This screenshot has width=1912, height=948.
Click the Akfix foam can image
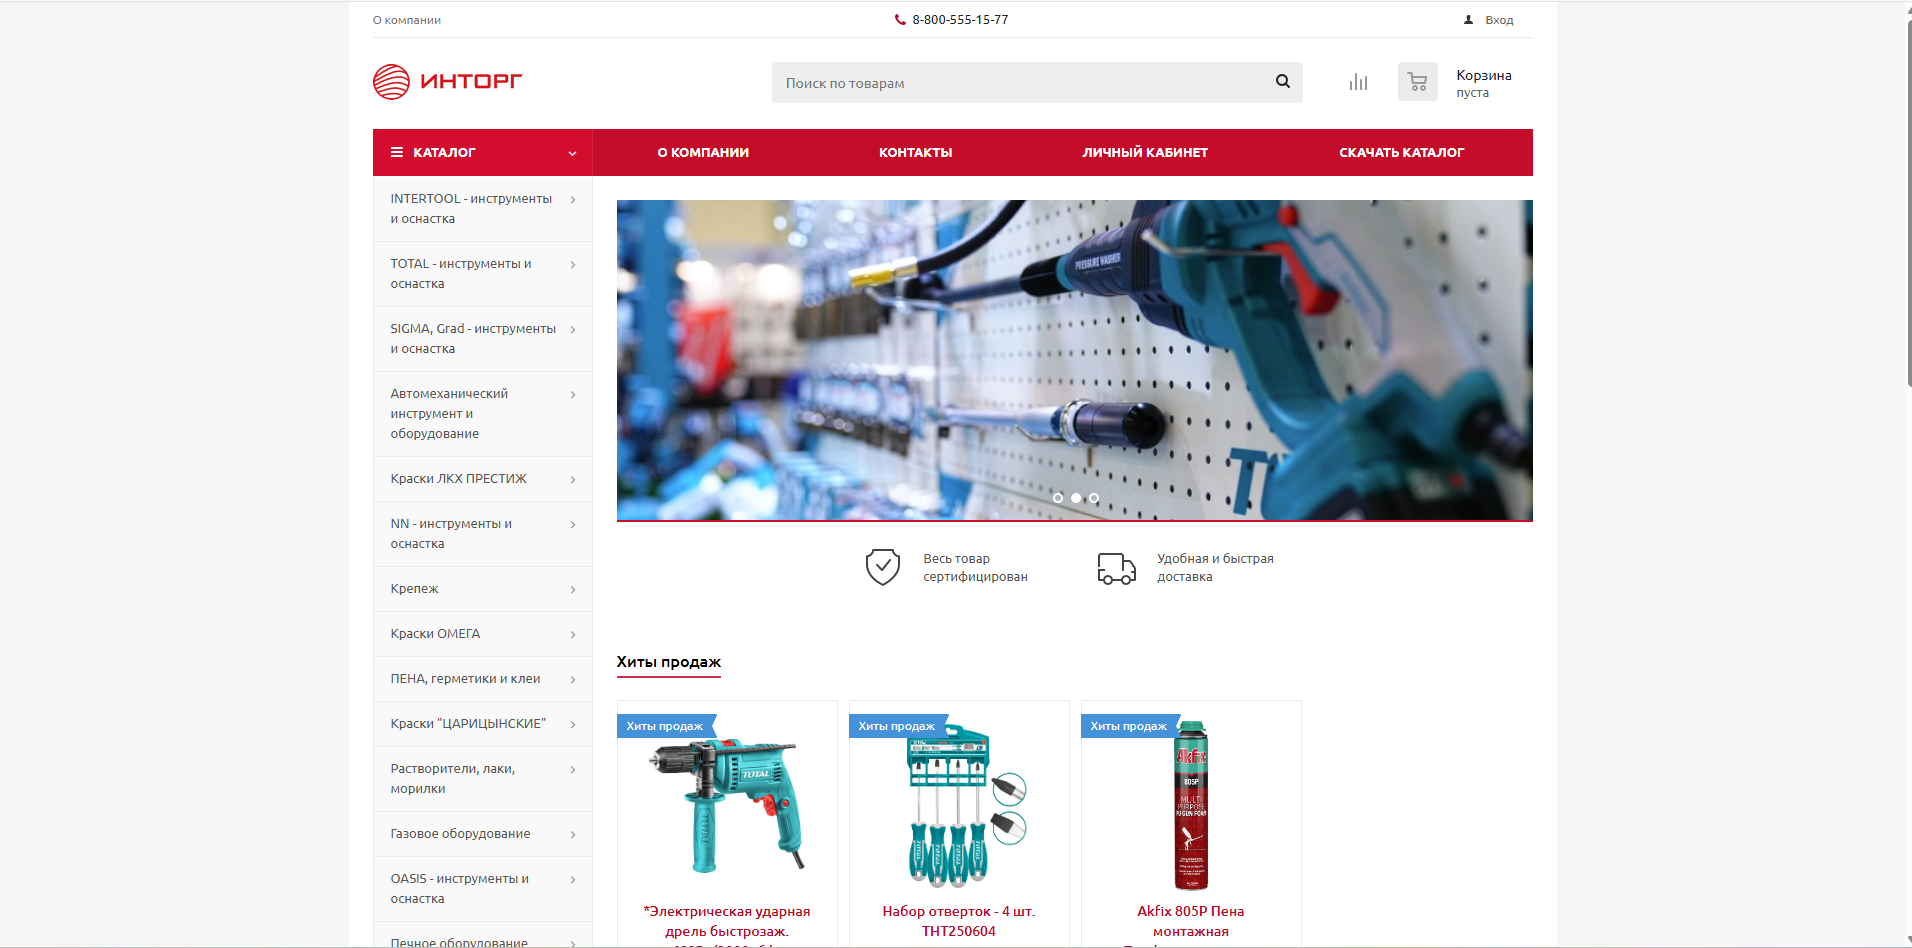pos(1191,805)
